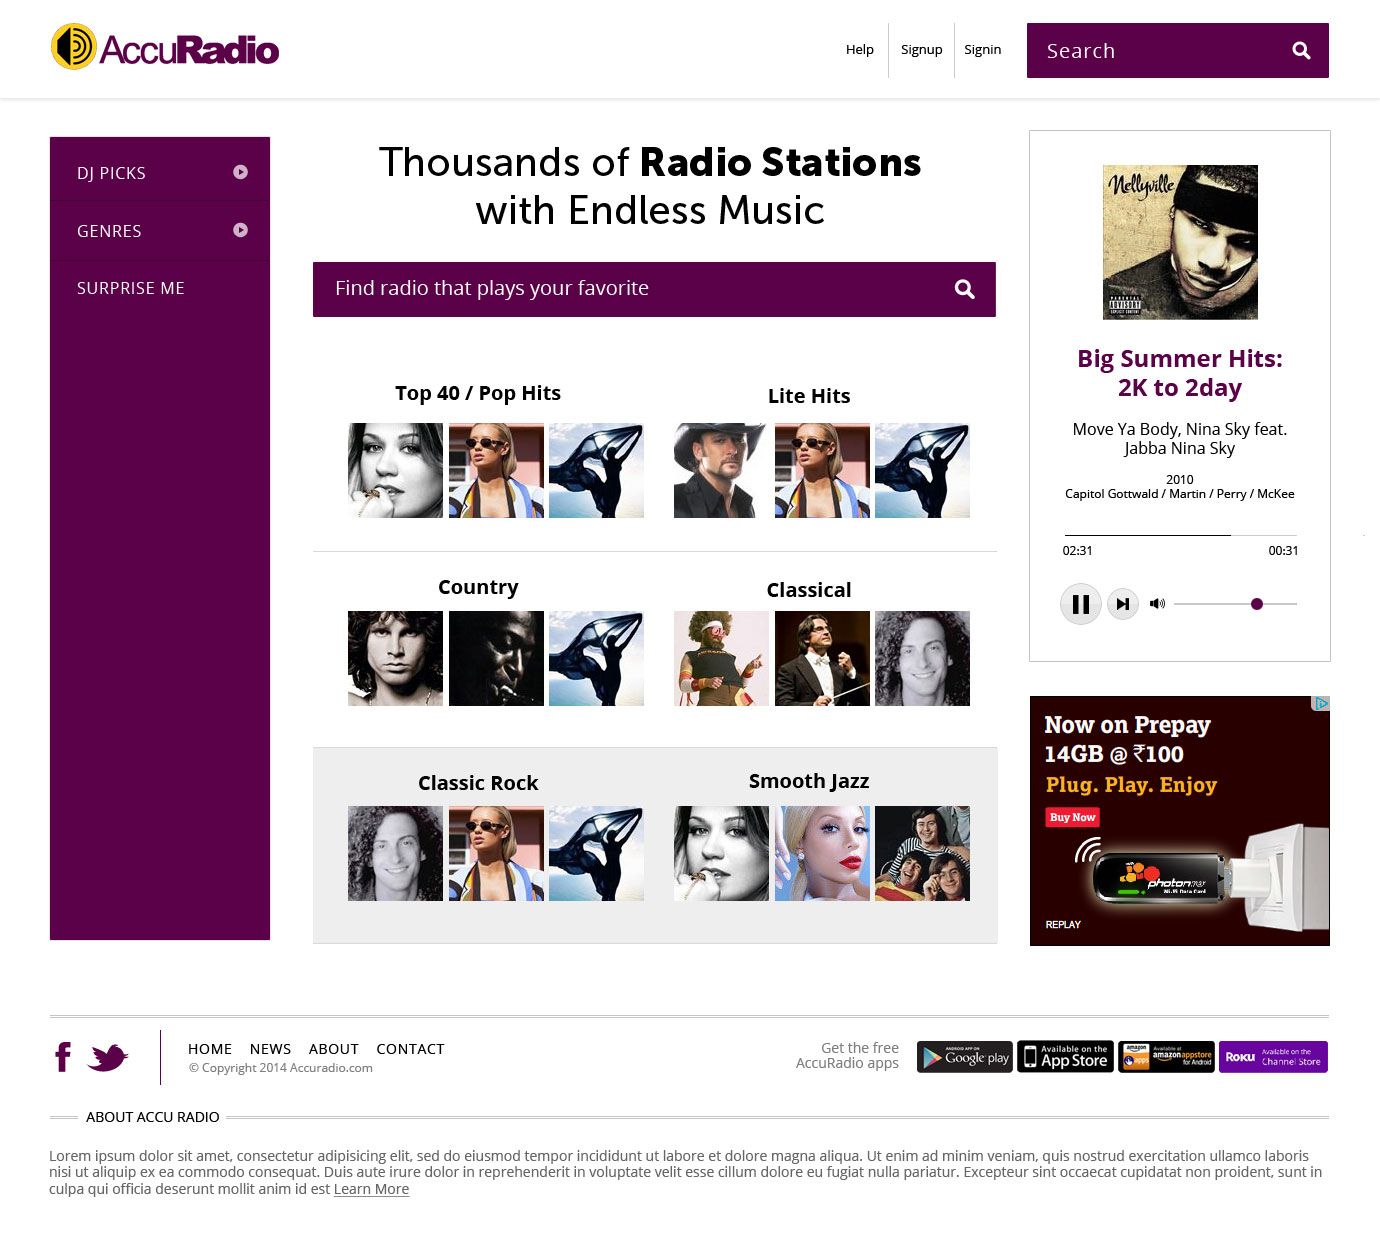
Task: Adjust the volume slider knob
Action: point(1257,604)
